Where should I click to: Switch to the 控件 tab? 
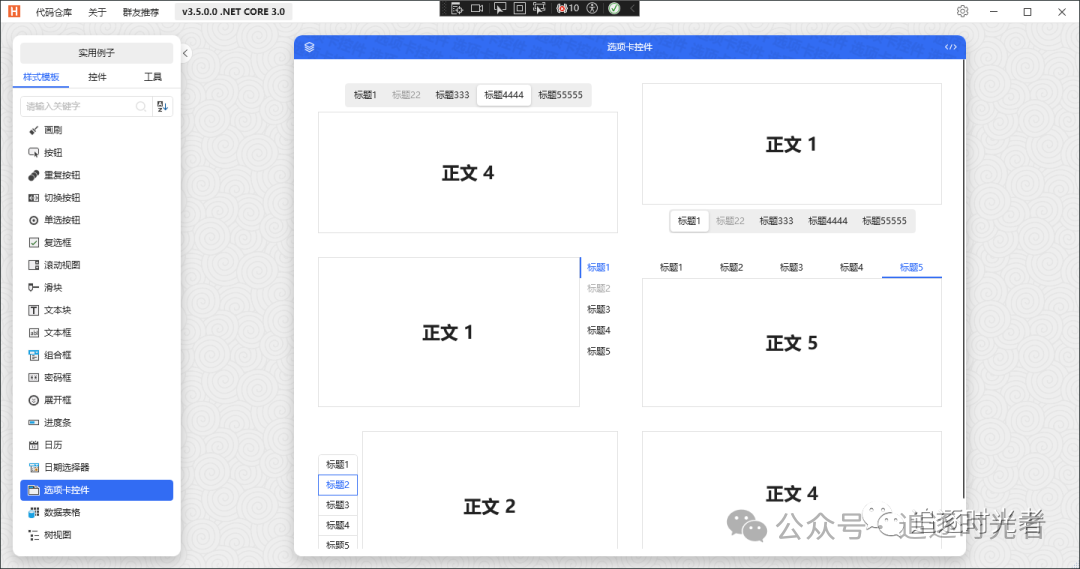click(97, 77)
